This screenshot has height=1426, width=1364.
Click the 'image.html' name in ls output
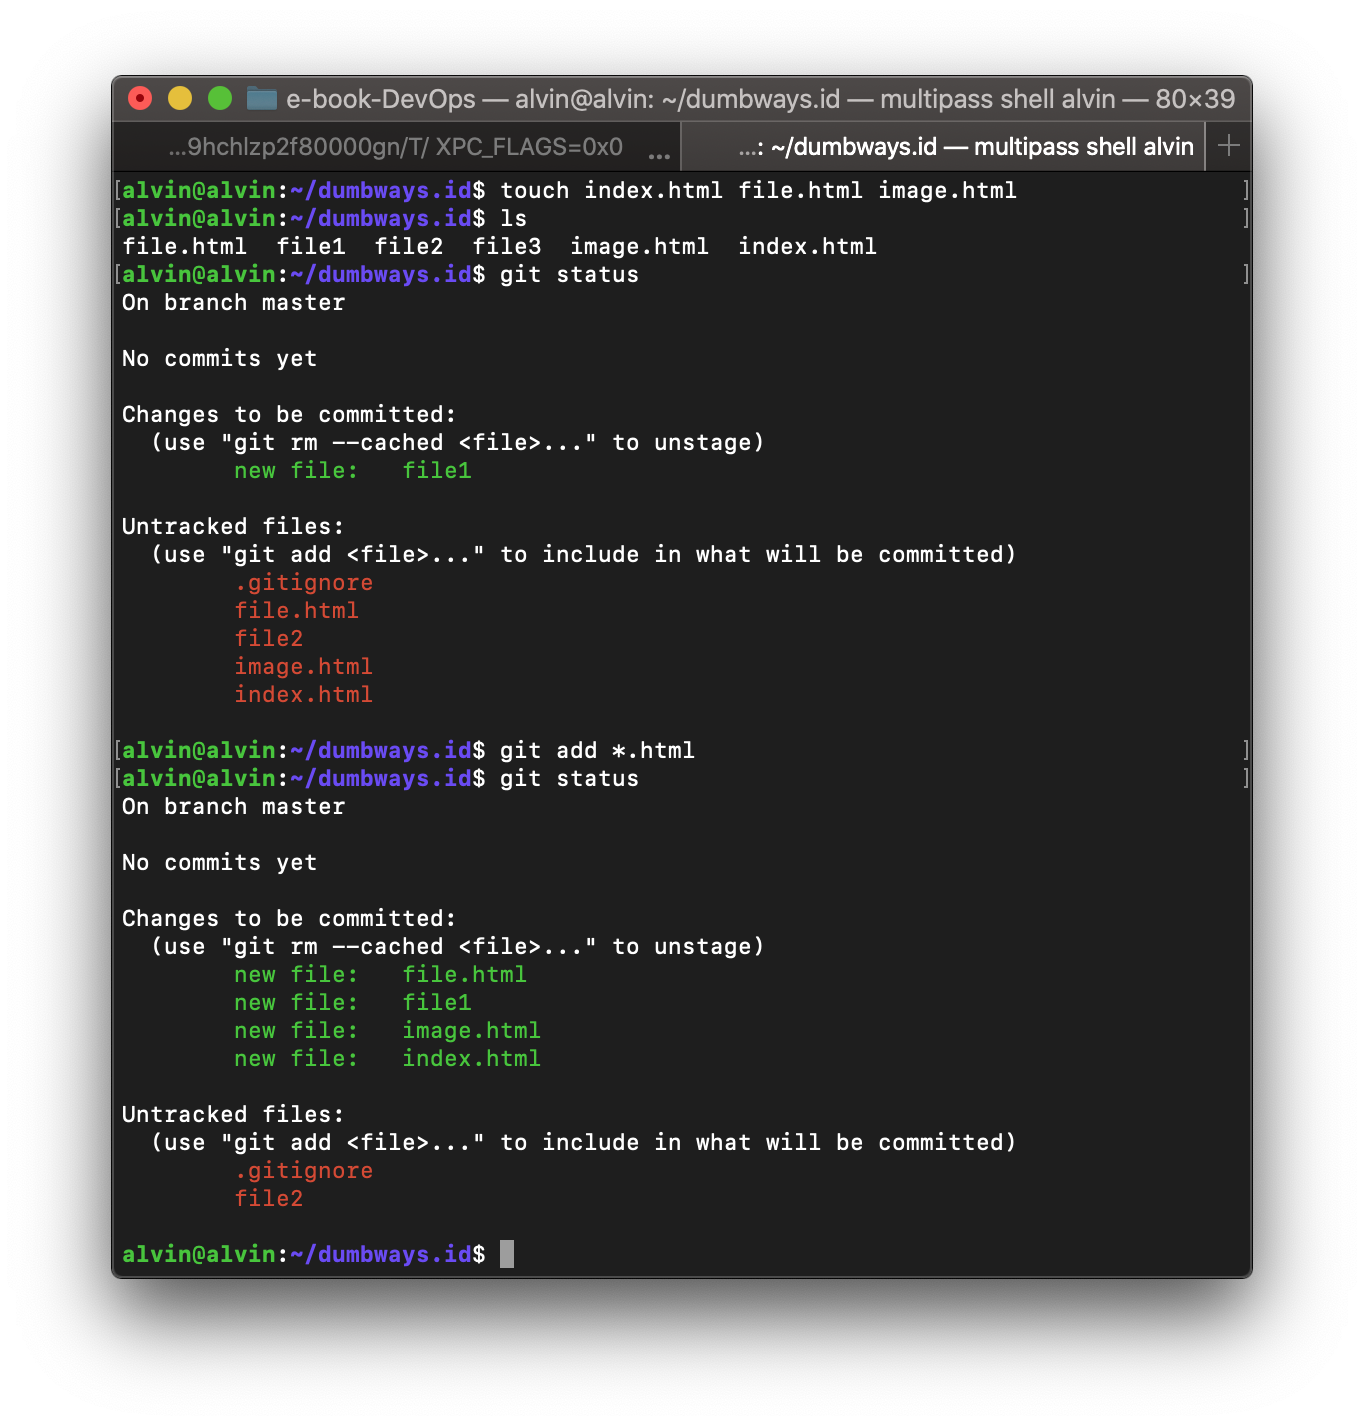639,246
